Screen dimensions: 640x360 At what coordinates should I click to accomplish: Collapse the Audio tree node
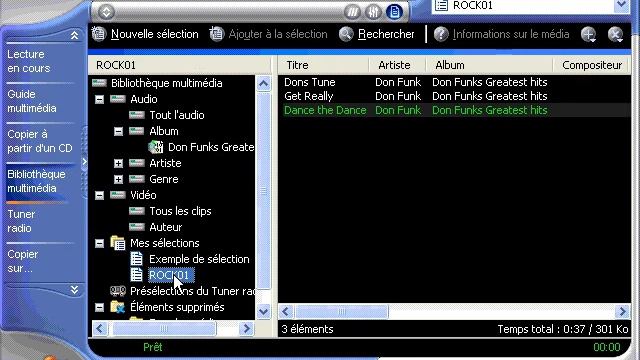point(99,99)
